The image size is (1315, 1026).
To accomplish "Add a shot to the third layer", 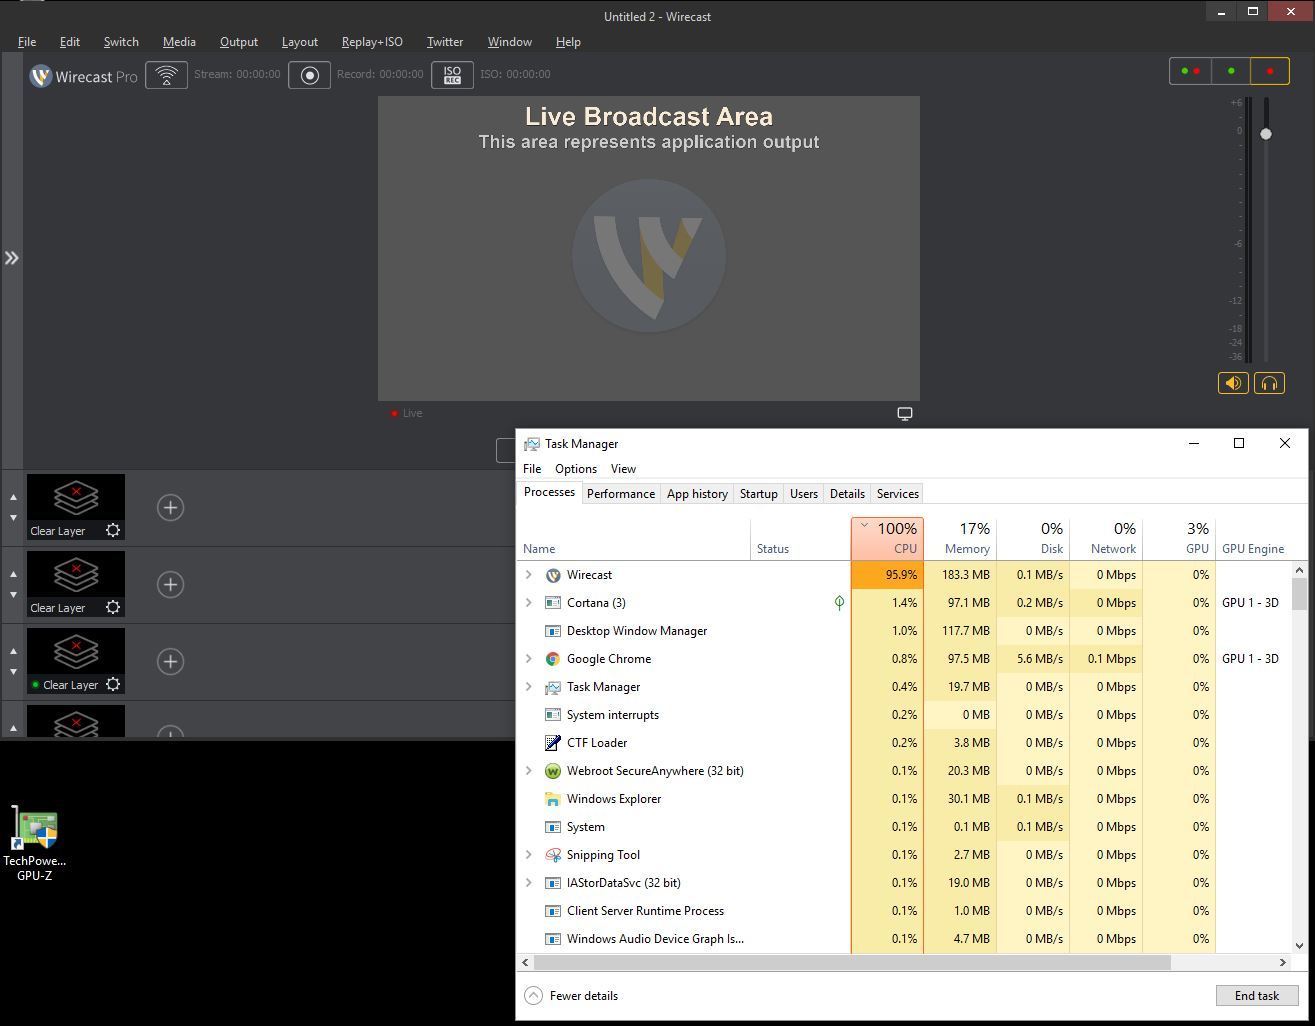I will (170, 661).
